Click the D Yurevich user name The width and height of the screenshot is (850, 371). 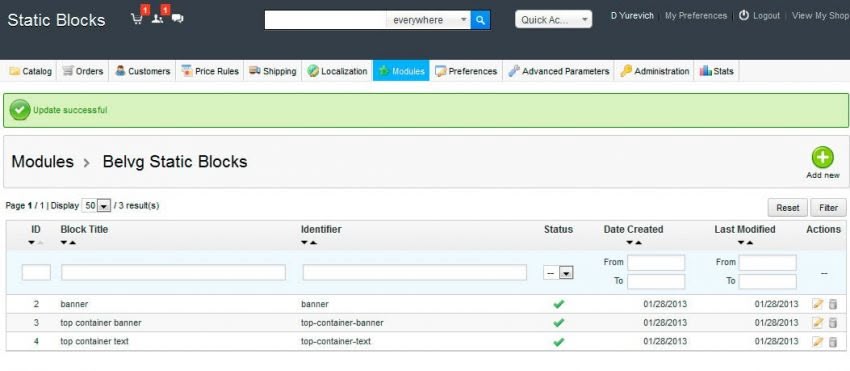tap(632, 16)
